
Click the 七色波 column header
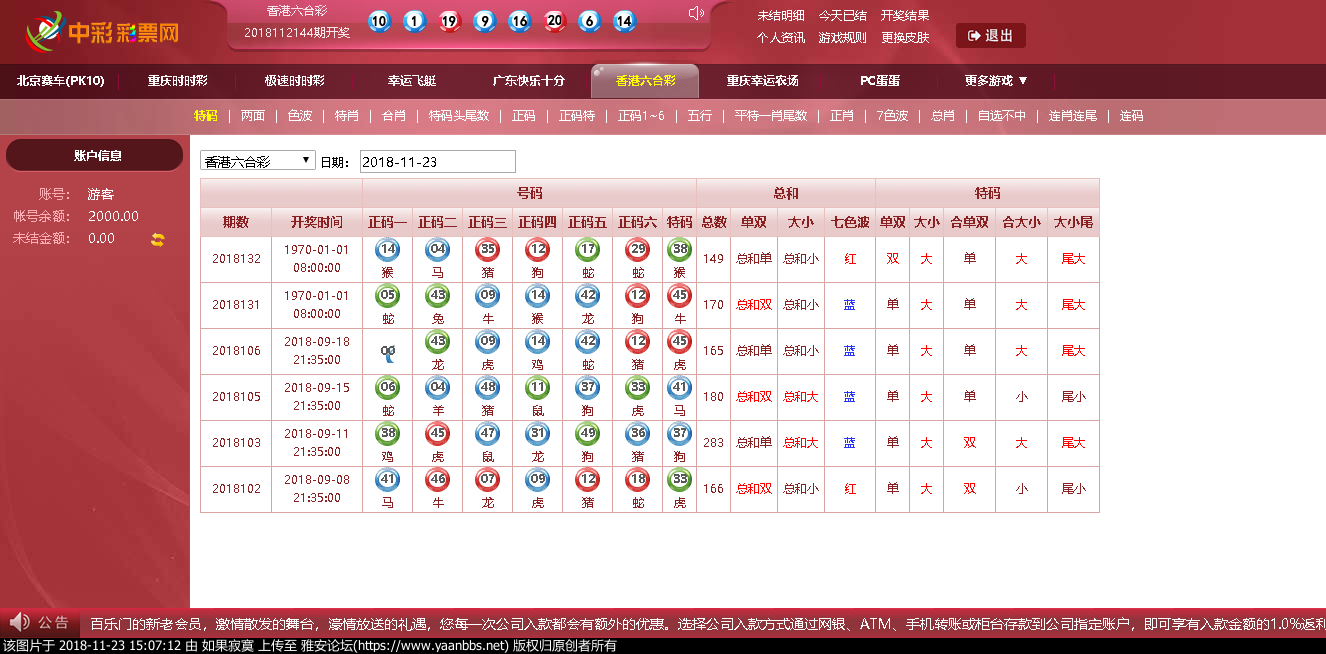click(x=850, y=222)
